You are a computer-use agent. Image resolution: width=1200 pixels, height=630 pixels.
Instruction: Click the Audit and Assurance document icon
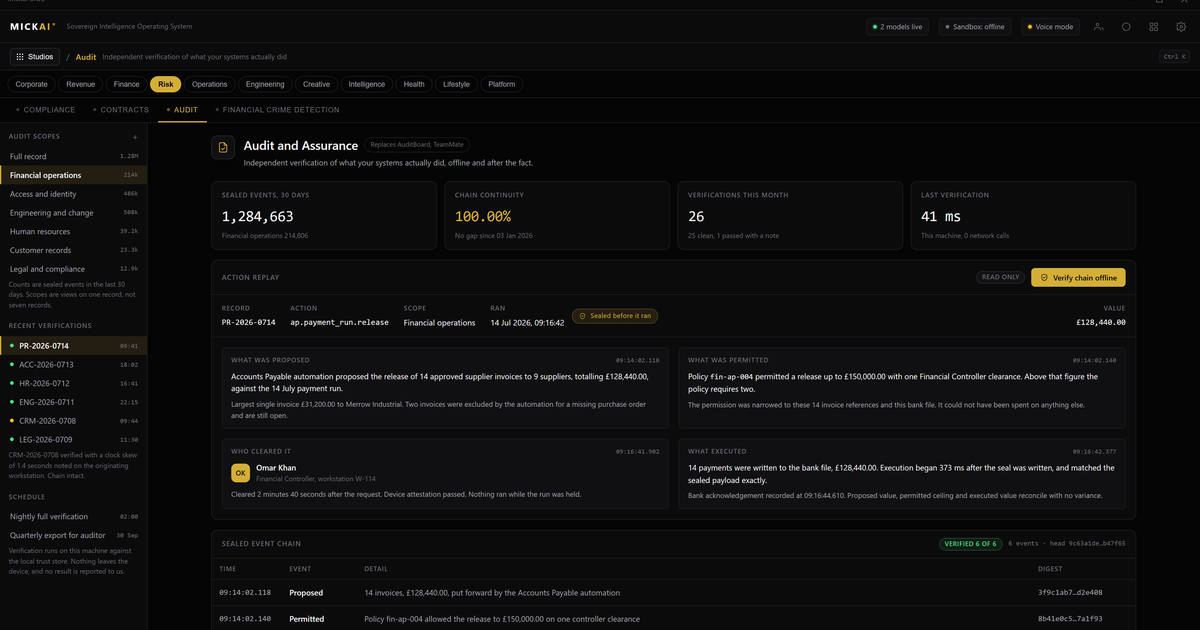pyautogui.click(x=223, y=147)
